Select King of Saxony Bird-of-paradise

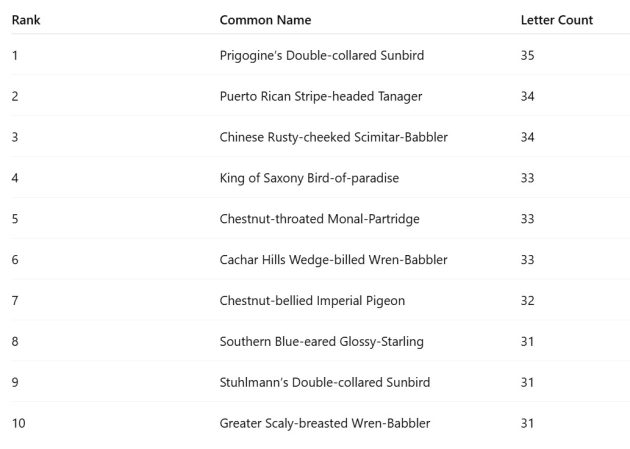[x=309, y=178]
